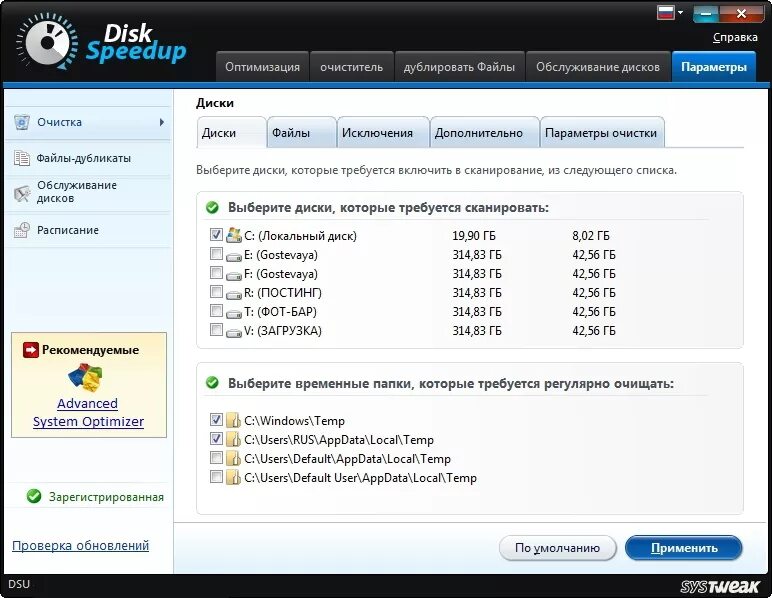Image resolution: width=772 pixels, height=598 pixels.
Task: Check the E: (Gostevaya) disk checkbox
Action: point(216,253)
